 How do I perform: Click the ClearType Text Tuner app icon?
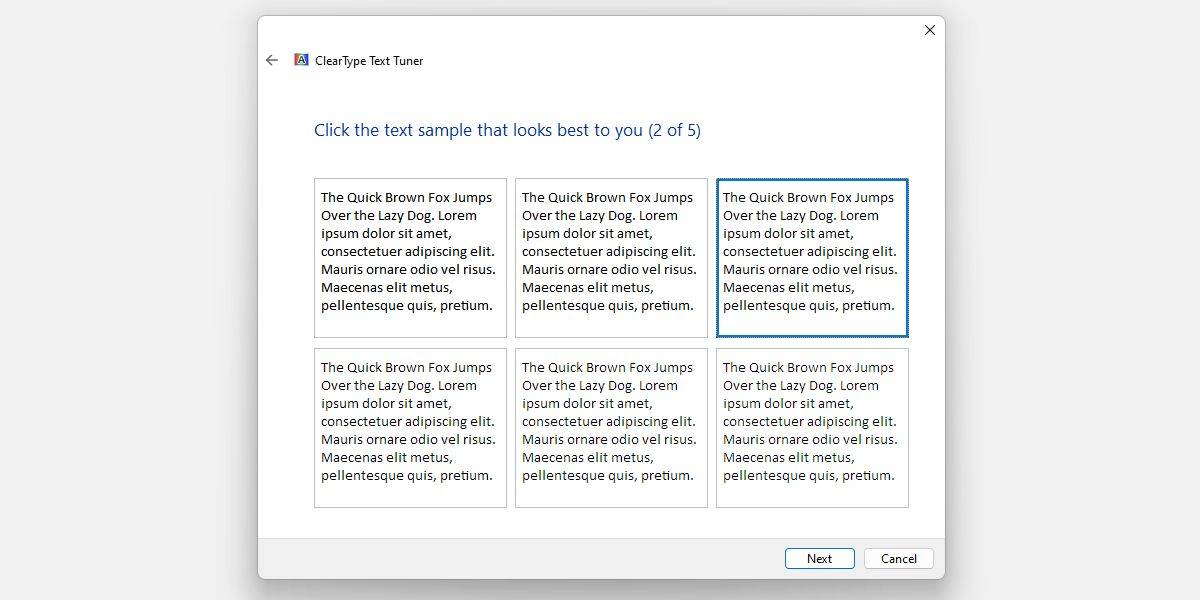(301, 60)
